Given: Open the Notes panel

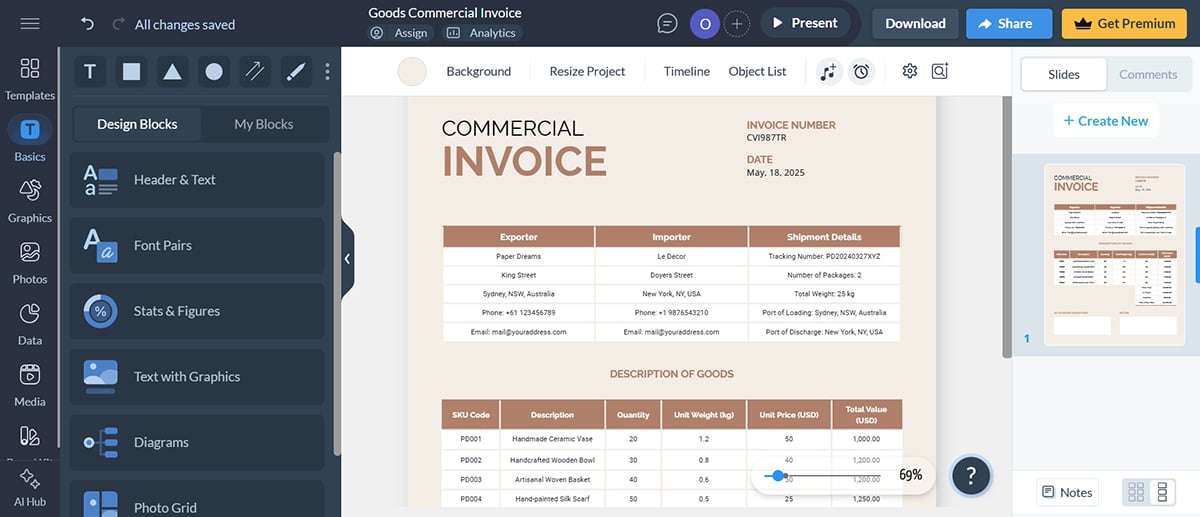Looking at the screenshot, I should [x=1067, y=492].
